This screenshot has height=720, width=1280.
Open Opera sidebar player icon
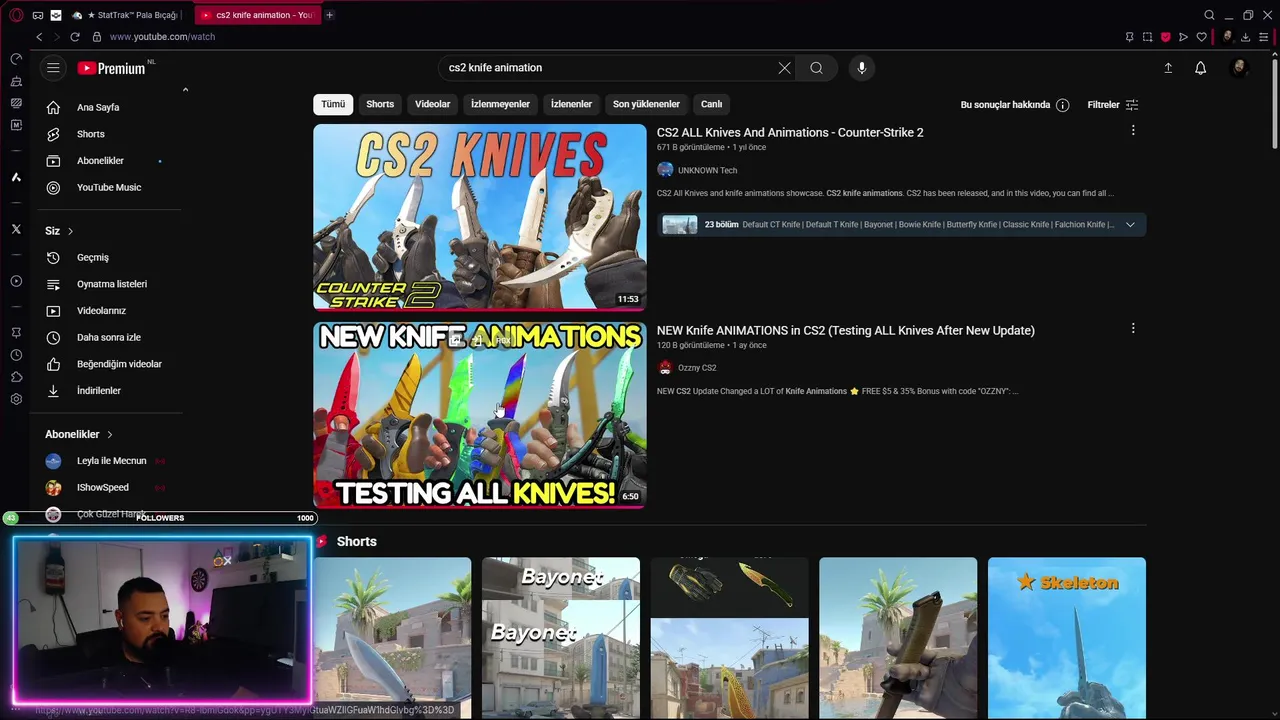coord(16,281)
